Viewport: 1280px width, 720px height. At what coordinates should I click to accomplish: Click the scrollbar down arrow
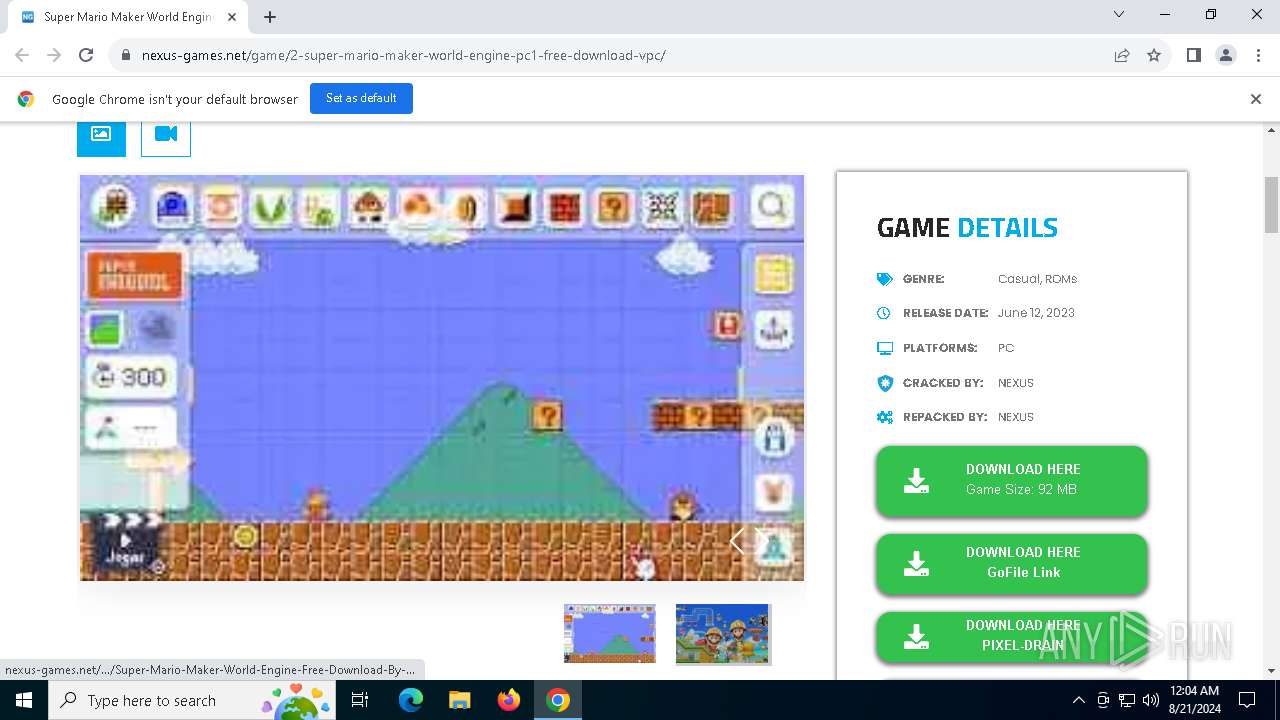1271,671
